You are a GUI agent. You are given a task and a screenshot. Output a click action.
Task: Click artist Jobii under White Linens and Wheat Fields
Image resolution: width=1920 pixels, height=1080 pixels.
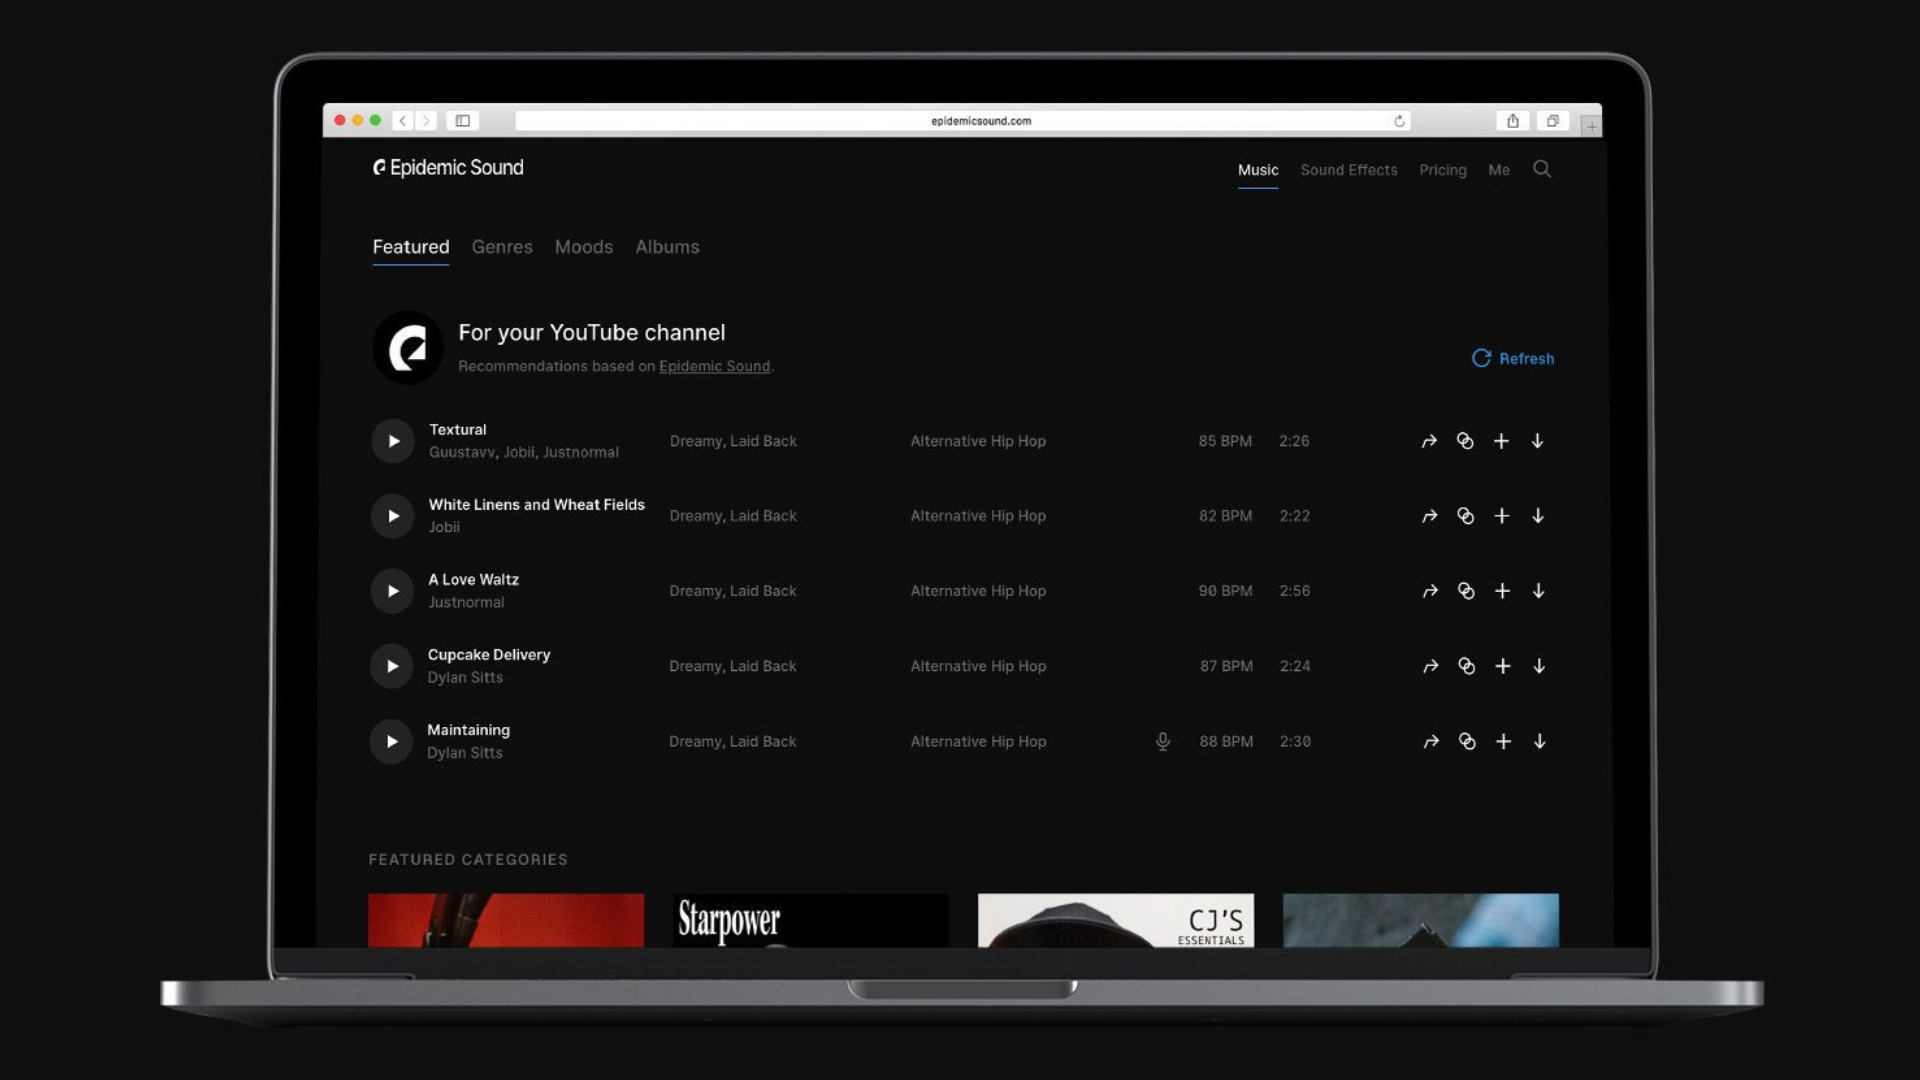click(444, 527)
